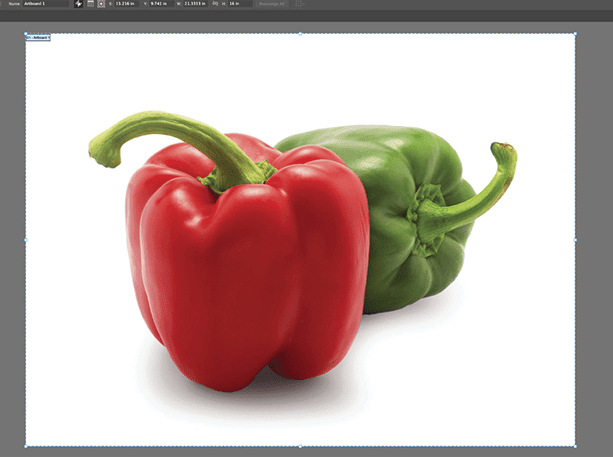Click the top right artboard corner handle

[x=575, y=34]
